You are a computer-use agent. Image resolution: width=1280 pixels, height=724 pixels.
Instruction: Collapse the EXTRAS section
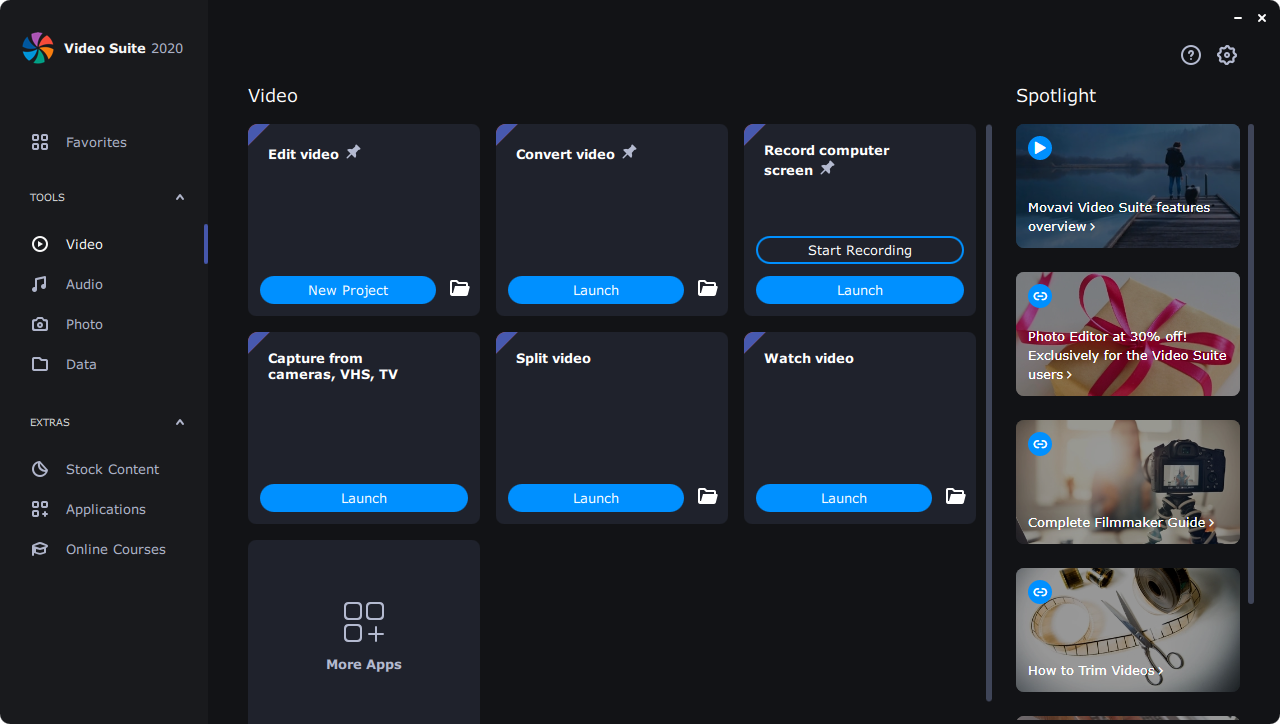coord(180,422)
